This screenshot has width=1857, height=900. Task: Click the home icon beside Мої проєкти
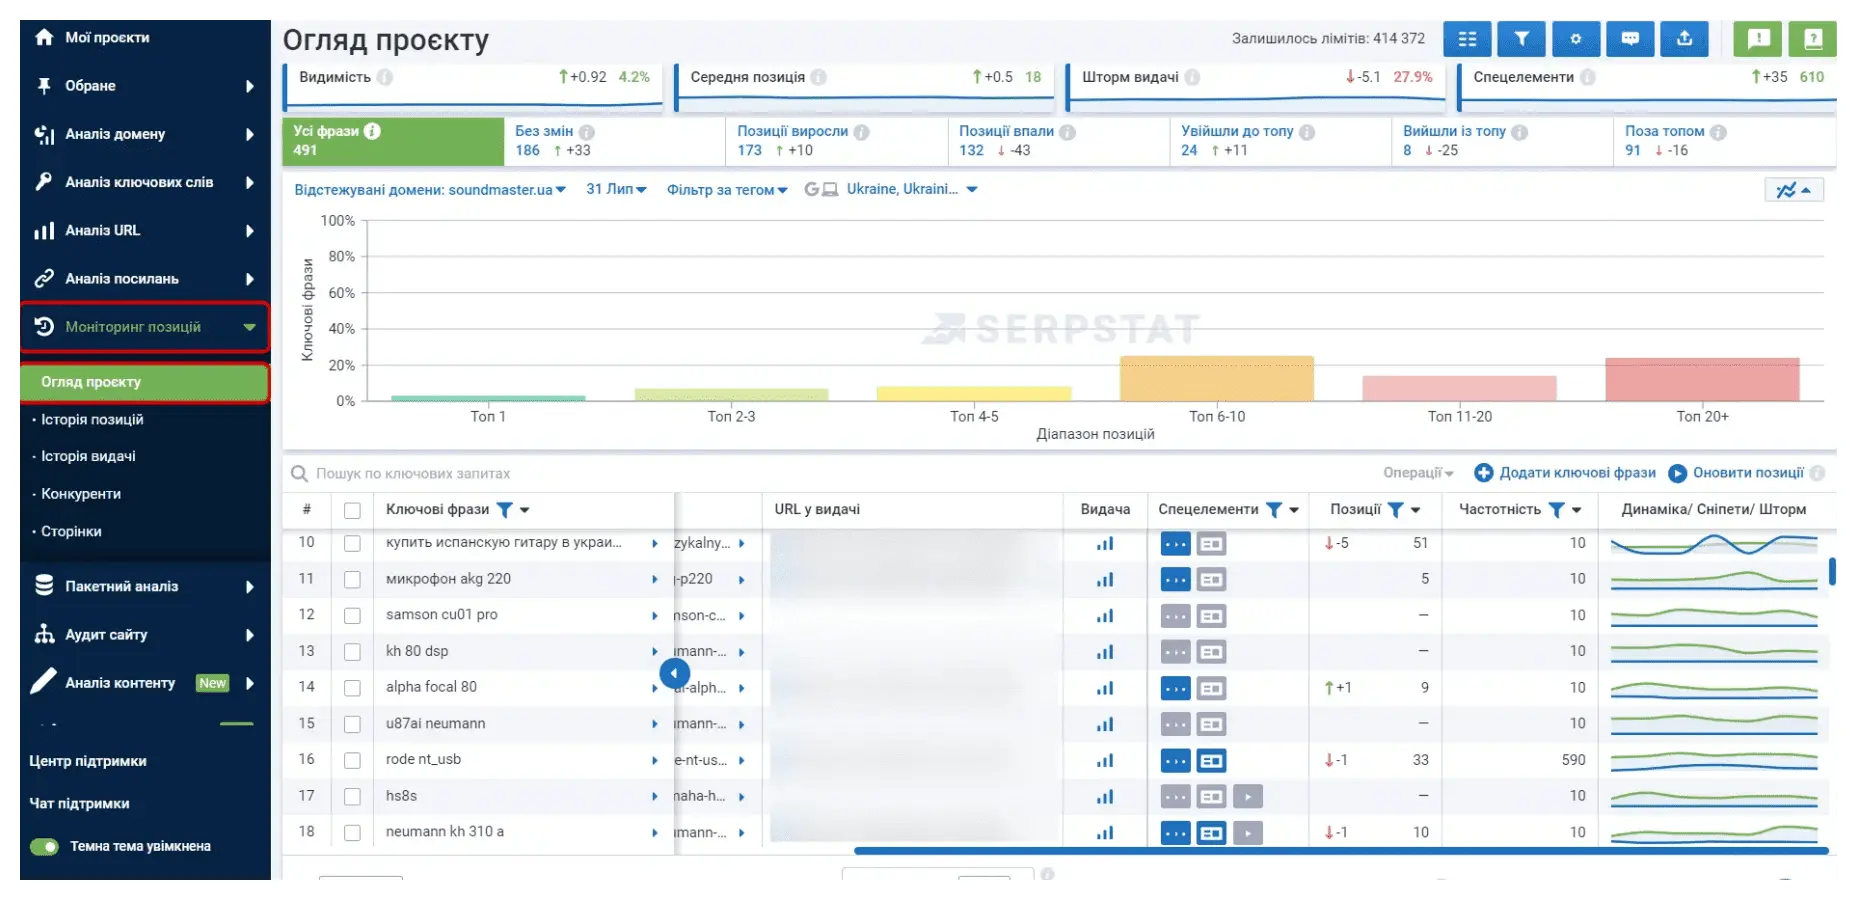click(x=44, y=37)
